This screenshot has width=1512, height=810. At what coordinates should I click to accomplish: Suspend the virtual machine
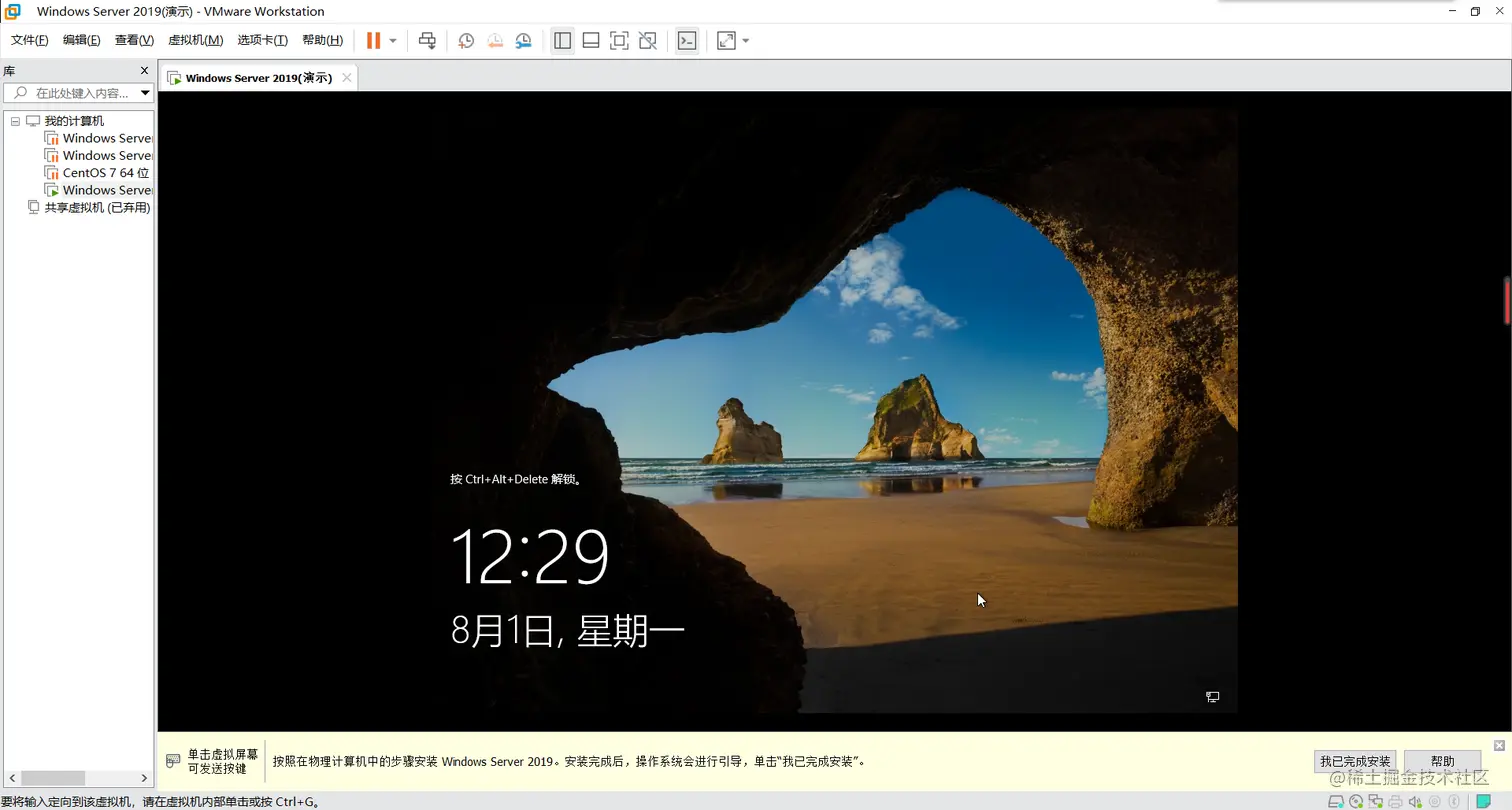coord(373,40)
